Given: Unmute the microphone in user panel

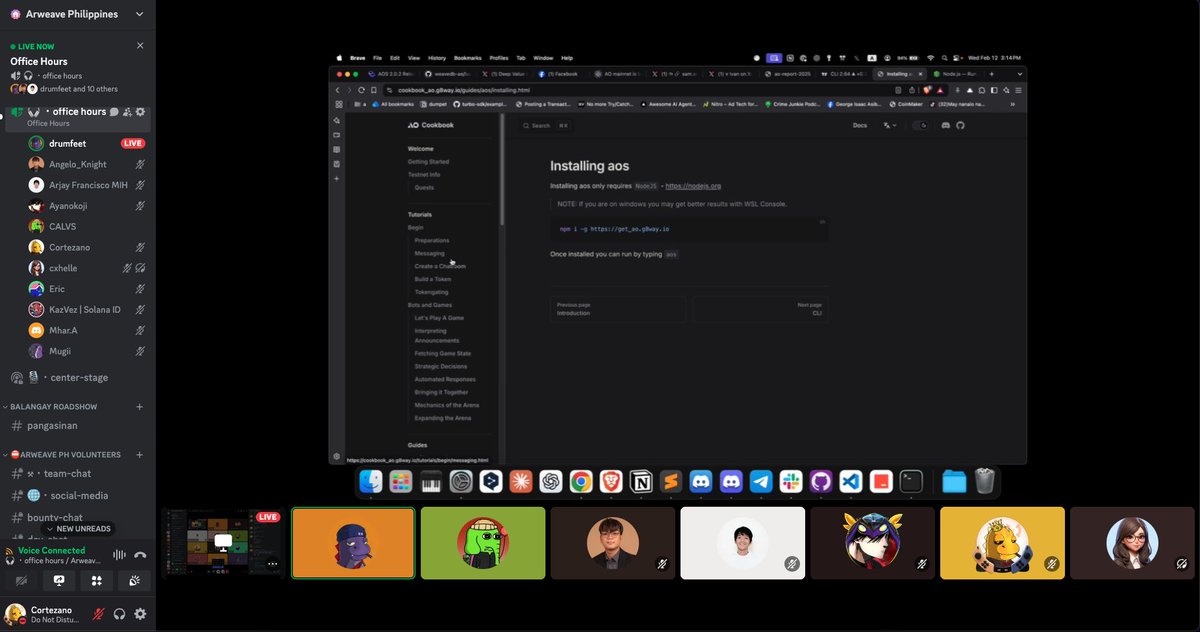Looking at the screenshot, I should click(x=98, y=614).
